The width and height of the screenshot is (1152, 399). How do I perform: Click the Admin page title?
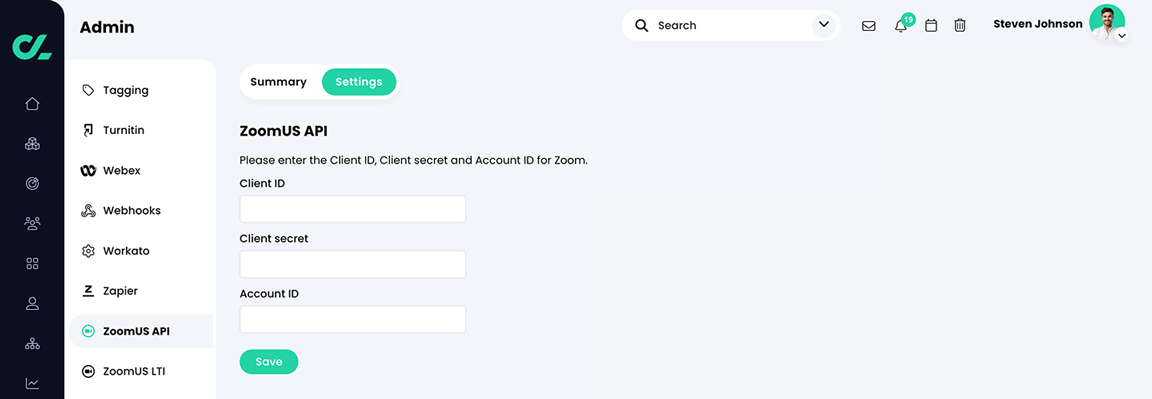coord(107,28)
